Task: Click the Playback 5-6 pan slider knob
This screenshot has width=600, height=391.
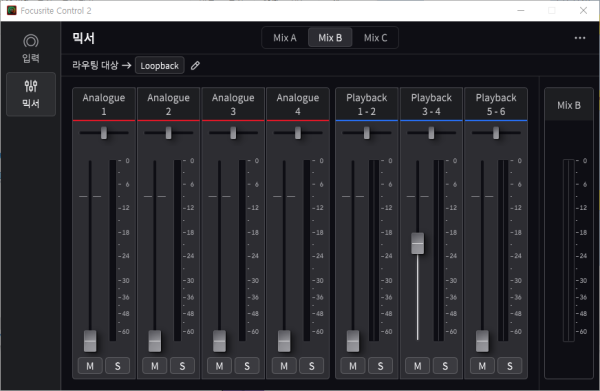Action: 496,133
